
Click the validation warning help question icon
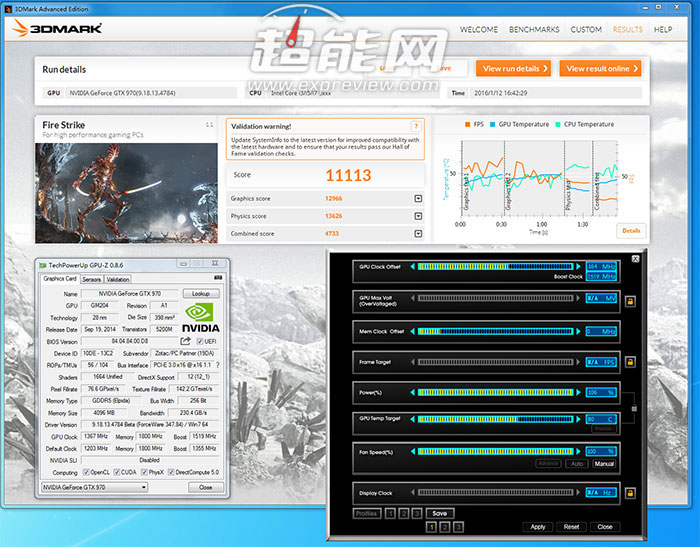[x=416, y=126]
